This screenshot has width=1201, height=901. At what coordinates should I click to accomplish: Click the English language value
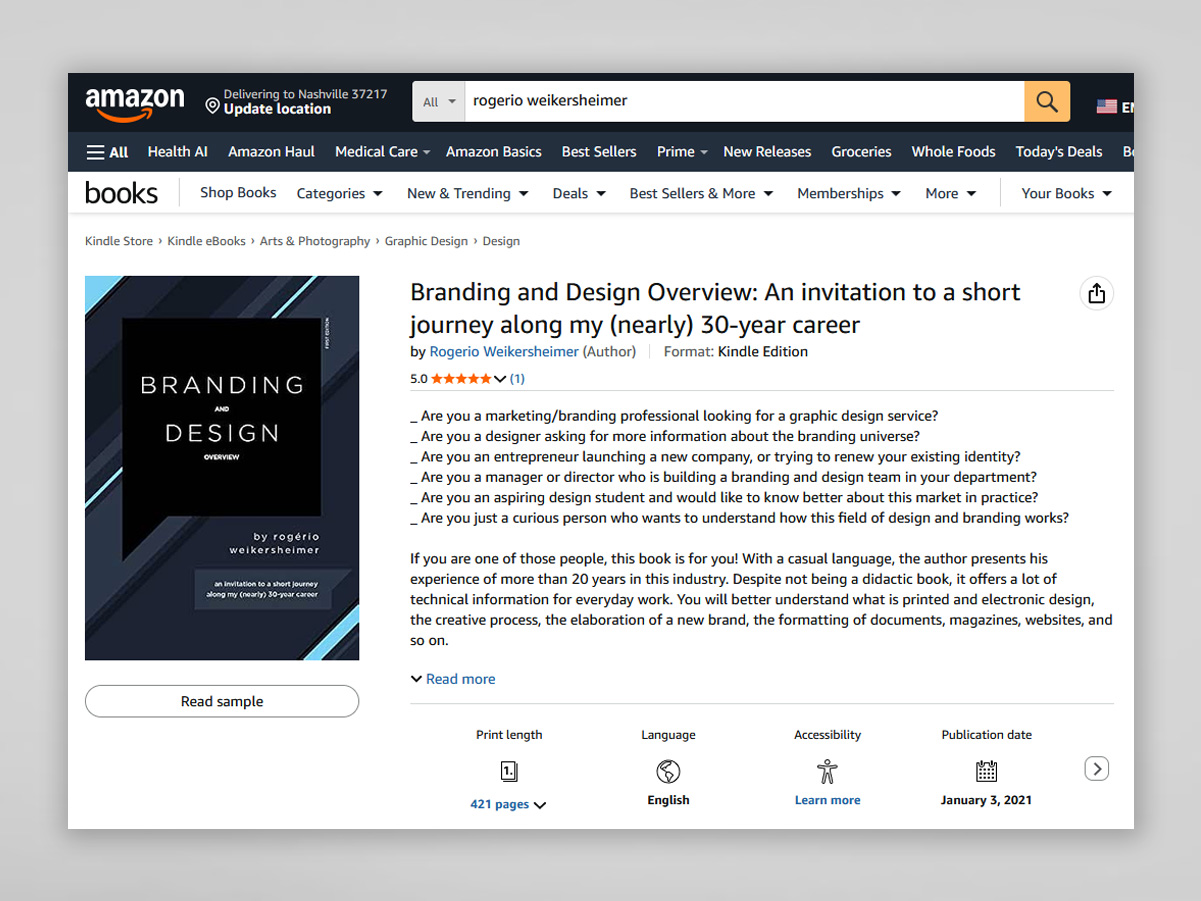[x=668, y=800]
